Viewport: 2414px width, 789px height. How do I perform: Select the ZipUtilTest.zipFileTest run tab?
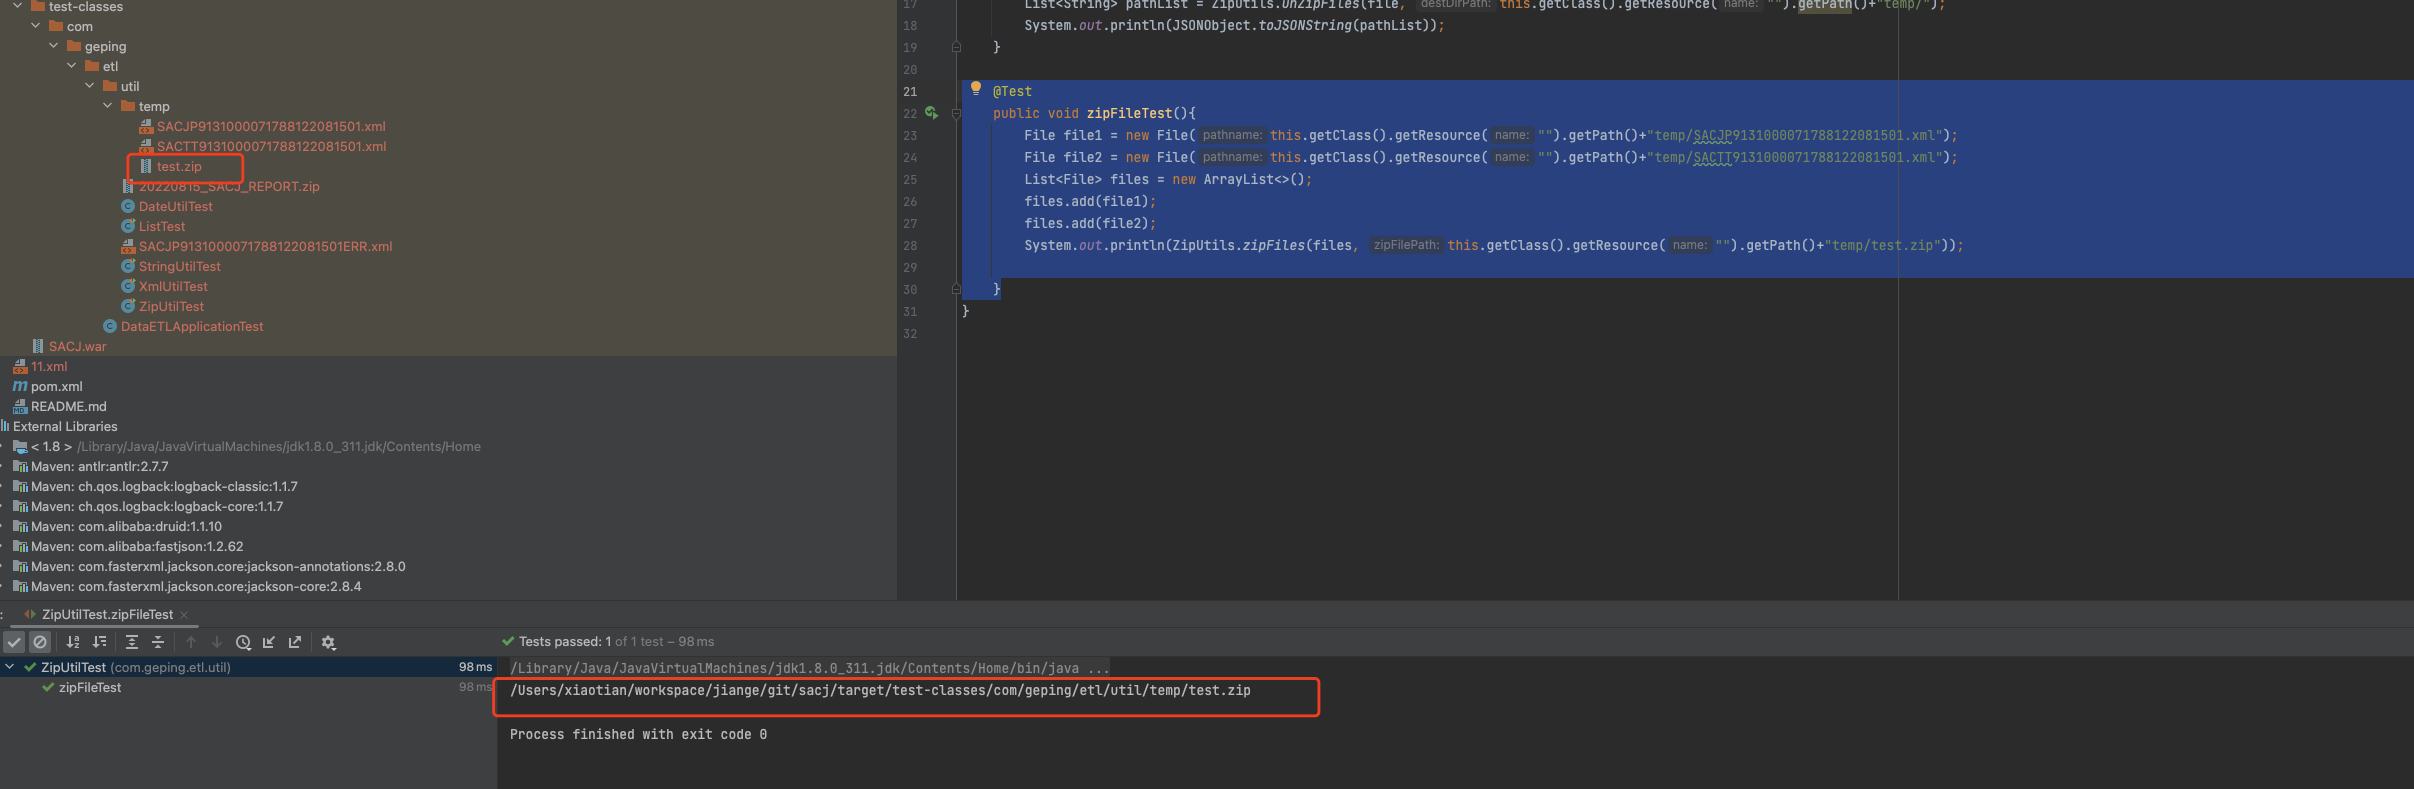click(x=106, y=614)
